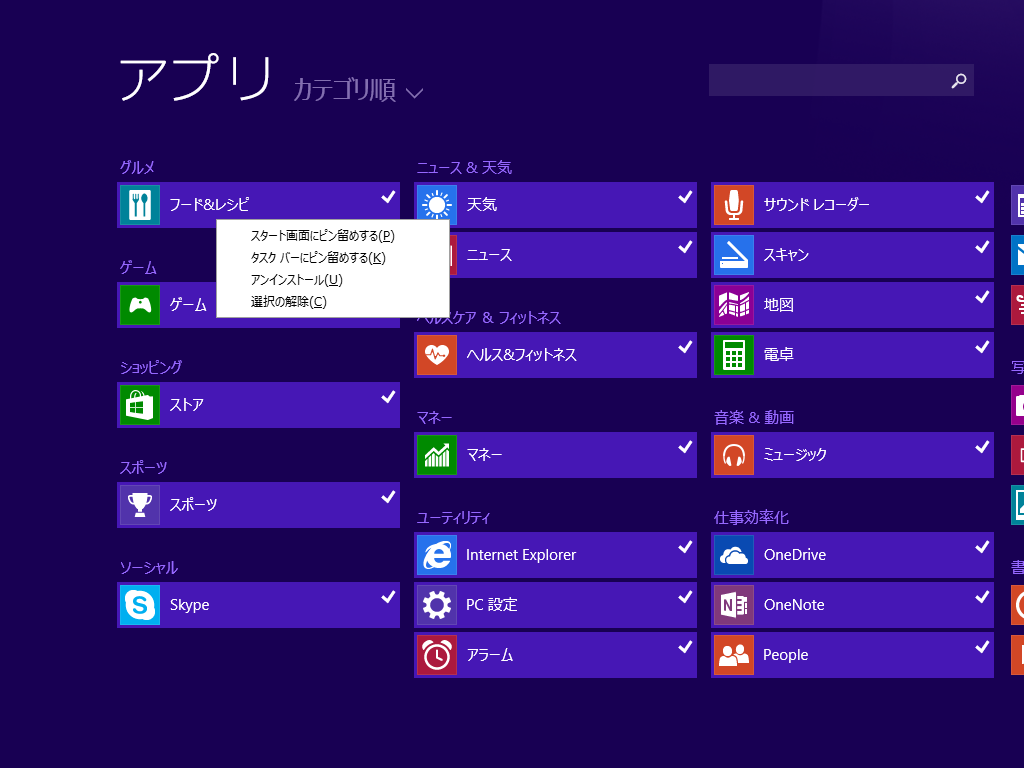This screenshot has height=768, width=1024.
Task: Click the グルメ category heading
Action: [137, 168]
